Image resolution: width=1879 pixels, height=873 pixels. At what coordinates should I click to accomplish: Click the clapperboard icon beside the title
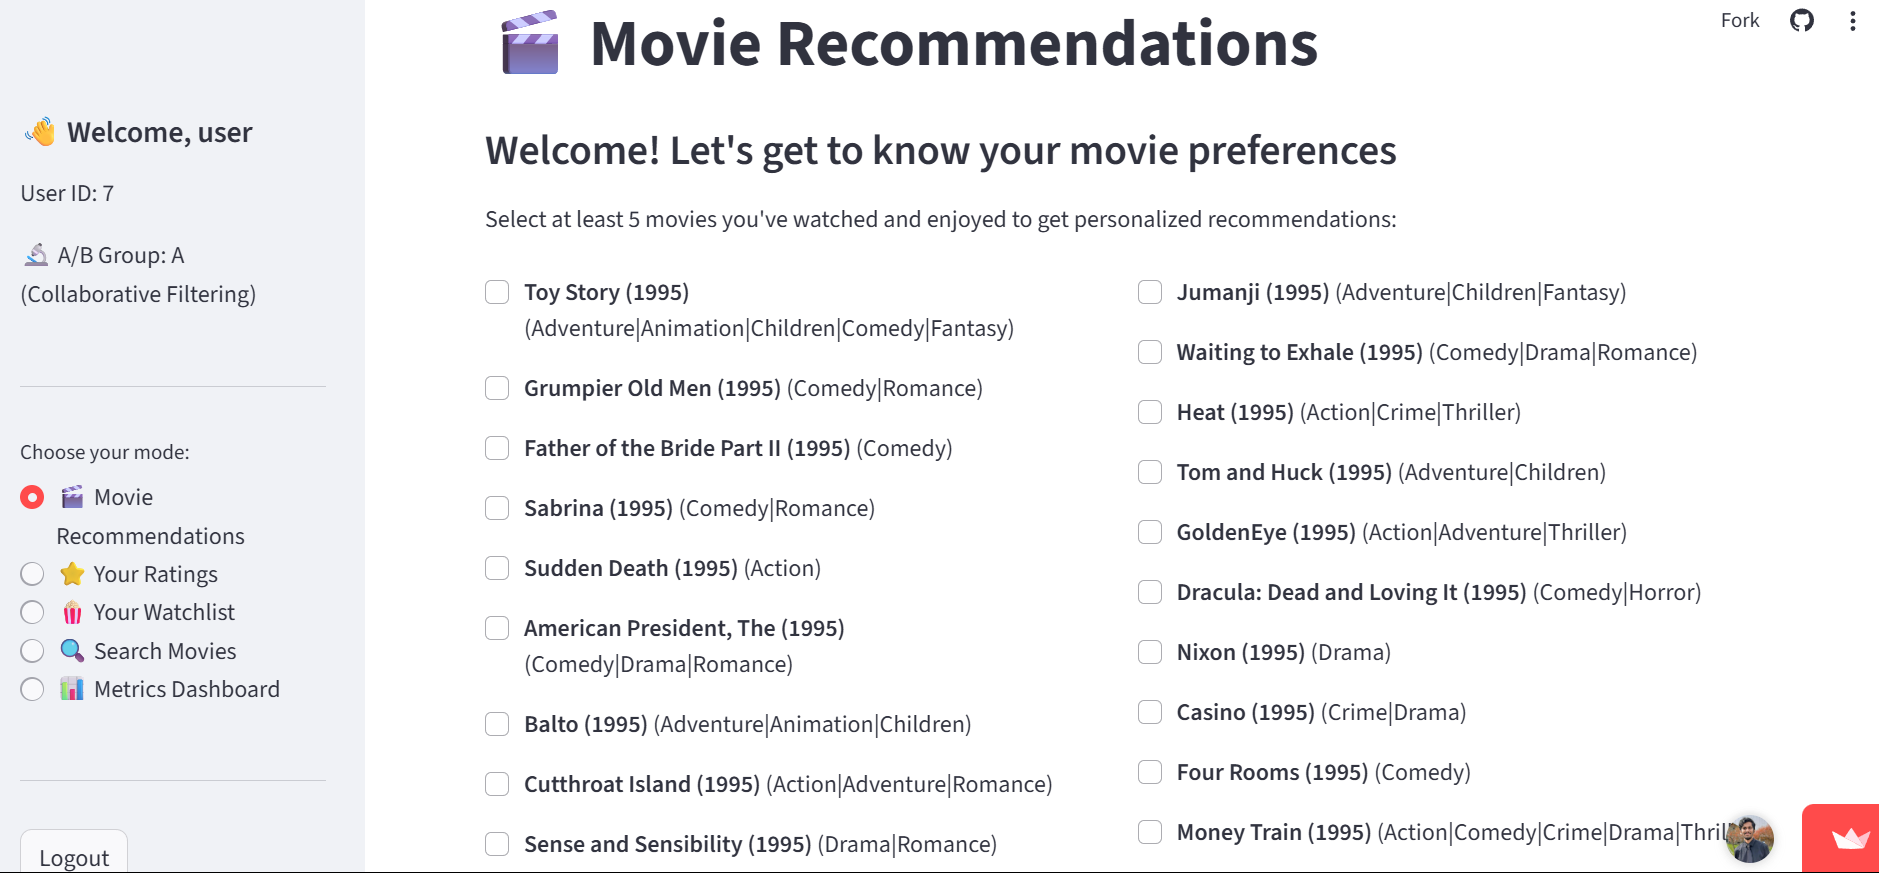pos(530,43)
